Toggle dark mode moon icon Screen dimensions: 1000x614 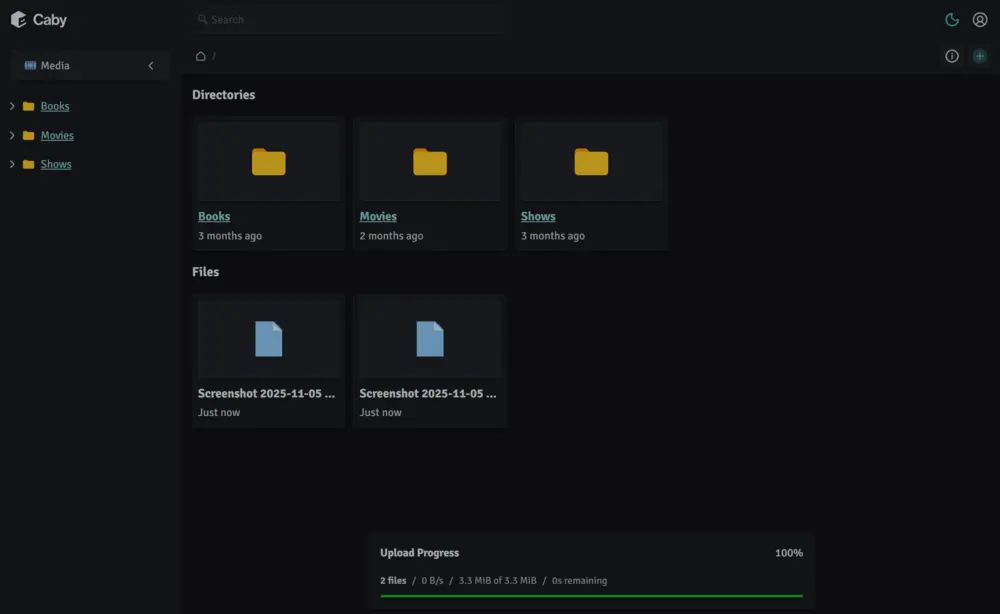(x=952, y=20)
